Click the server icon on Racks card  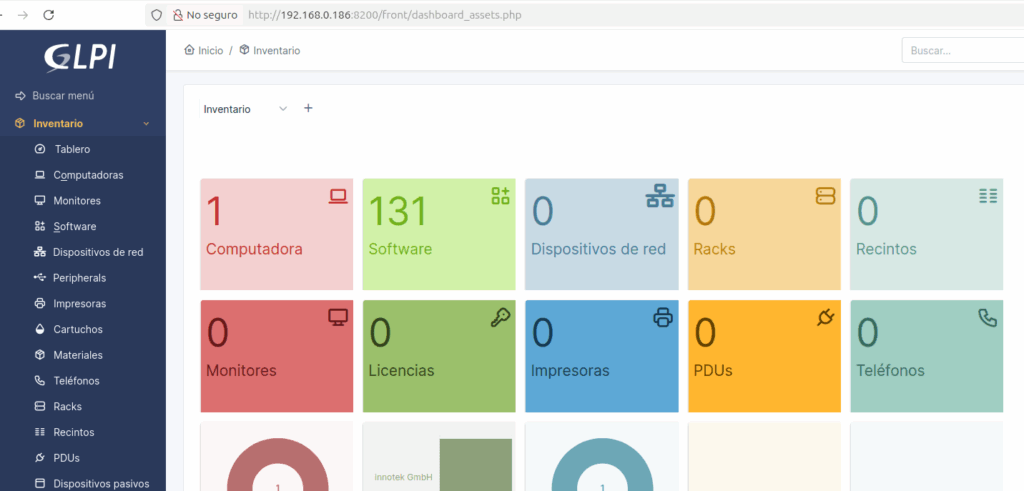pos(825,196)
